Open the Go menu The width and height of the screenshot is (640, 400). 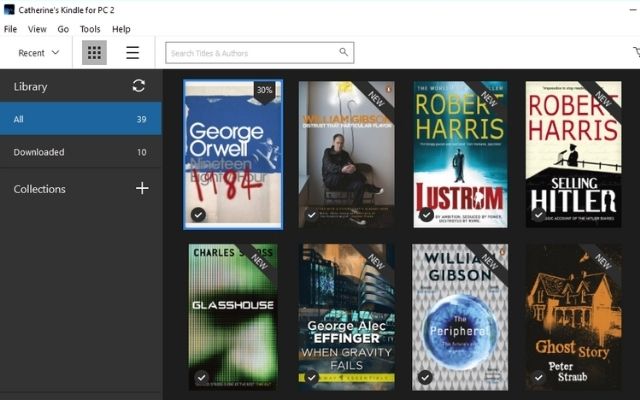click(63, 29)
